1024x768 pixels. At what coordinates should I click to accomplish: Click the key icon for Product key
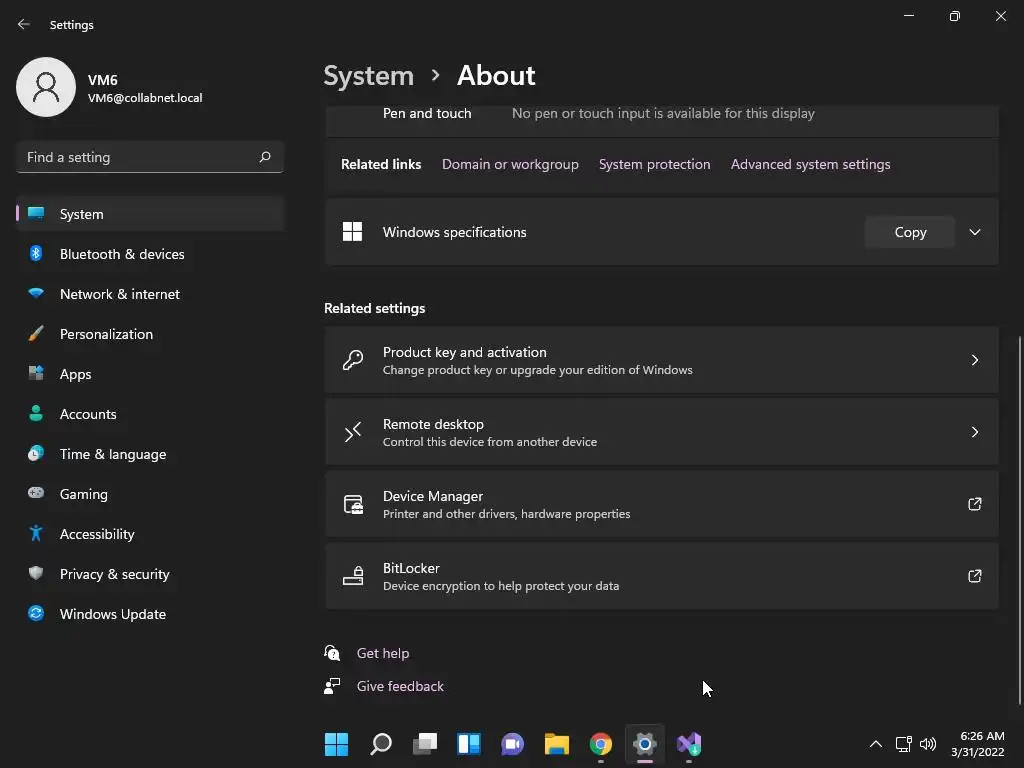click(x=353, y=360)
